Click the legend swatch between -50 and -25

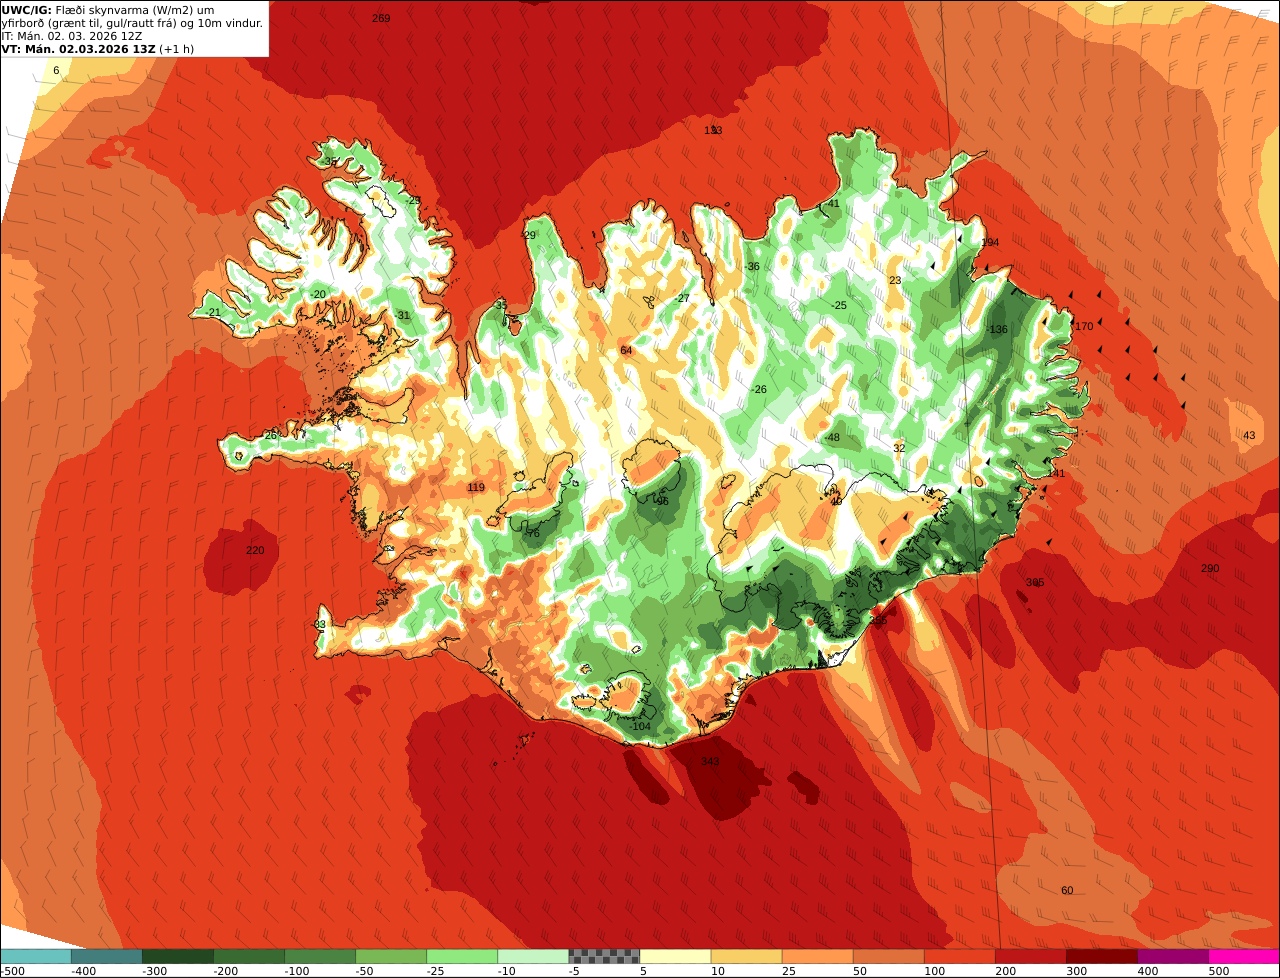391,956
